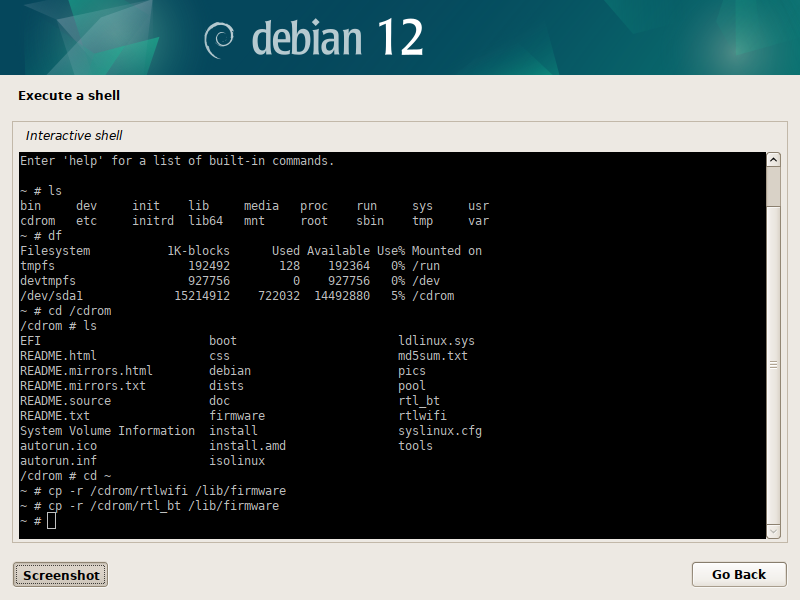Click the 'EFI' directory entry
800x600 pixels.
tap(30, 340)
